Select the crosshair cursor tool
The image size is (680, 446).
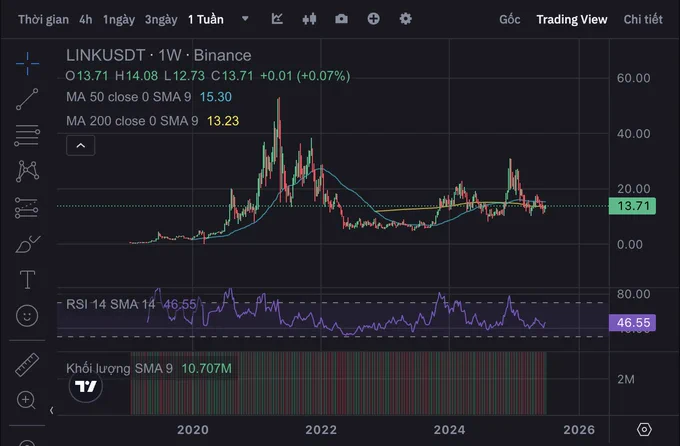point(27,63)
